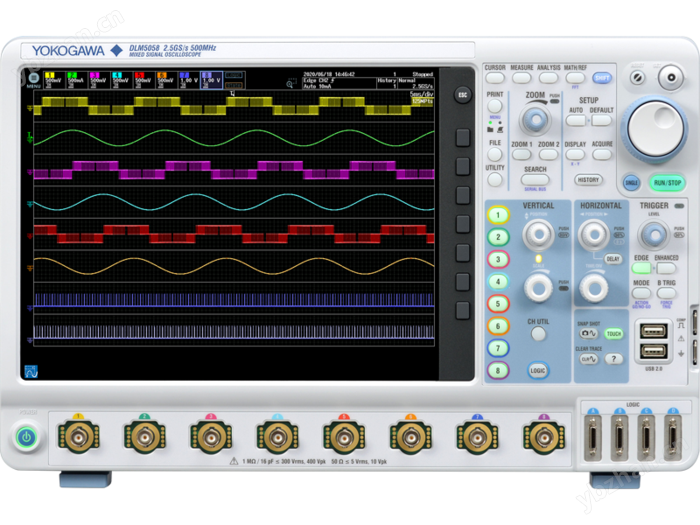Click the trigger LEVEL knob
The height and width of the screenshot is (525, 700).
click(x=654, y=234)
